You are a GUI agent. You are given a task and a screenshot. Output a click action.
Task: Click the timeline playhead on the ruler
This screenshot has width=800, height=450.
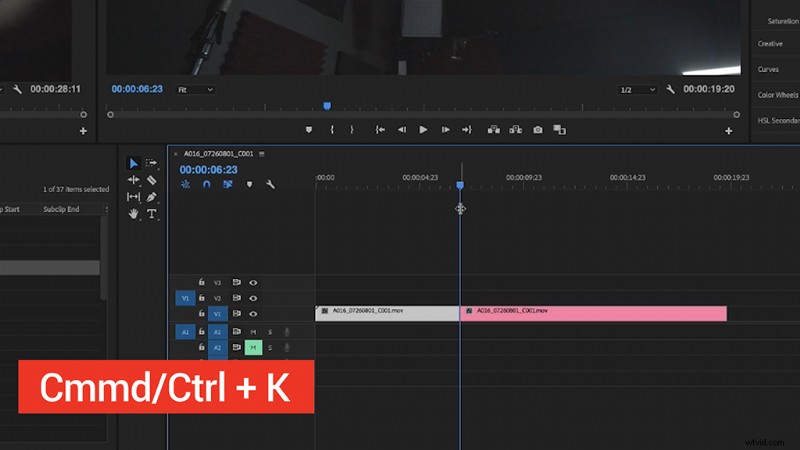(x=460, y=185)
